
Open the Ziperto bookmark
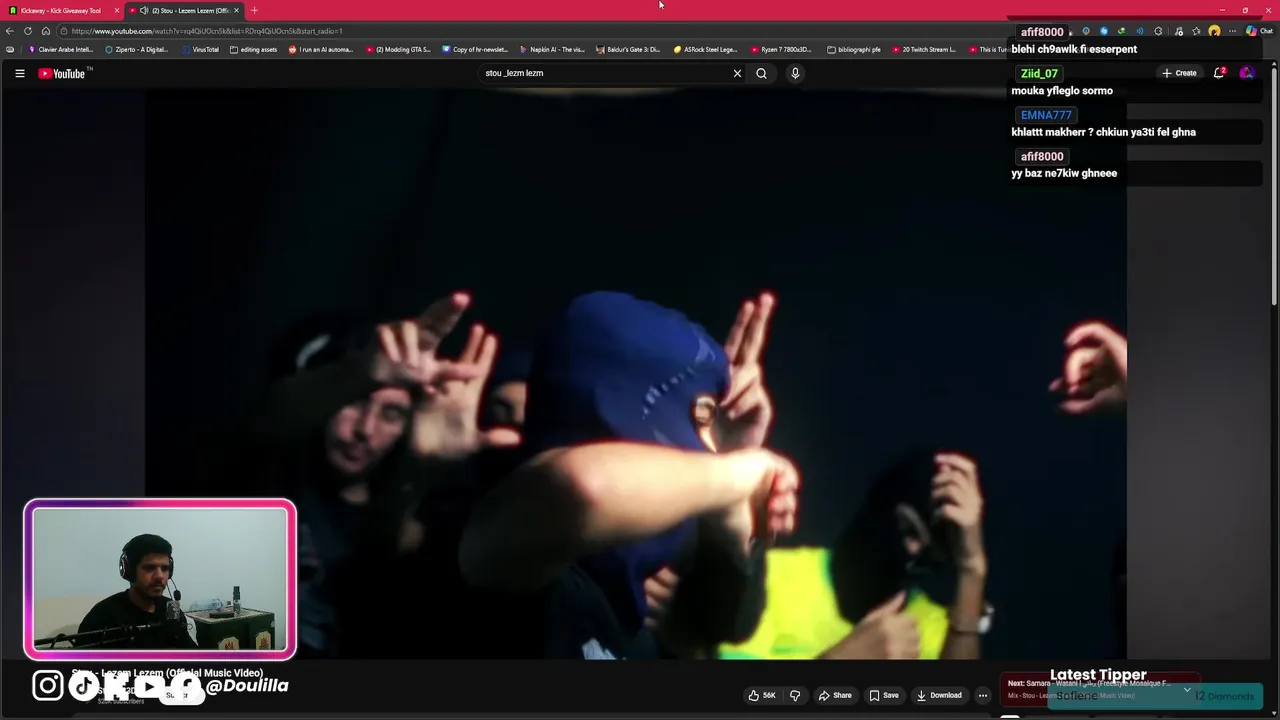(x=137, y=49)
